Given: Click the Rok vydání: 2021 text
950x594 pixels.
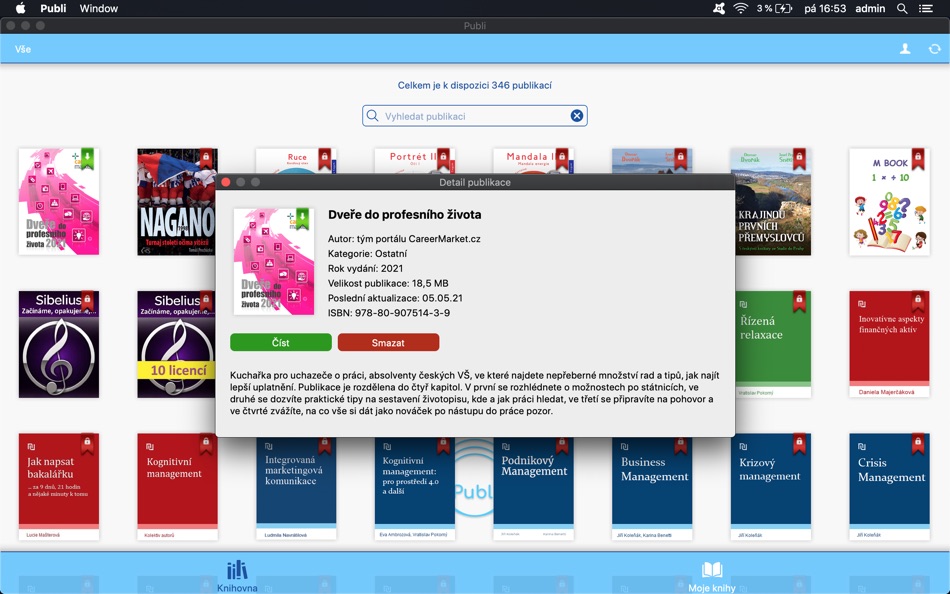Looking at the screenshot, I should point(365,269).
